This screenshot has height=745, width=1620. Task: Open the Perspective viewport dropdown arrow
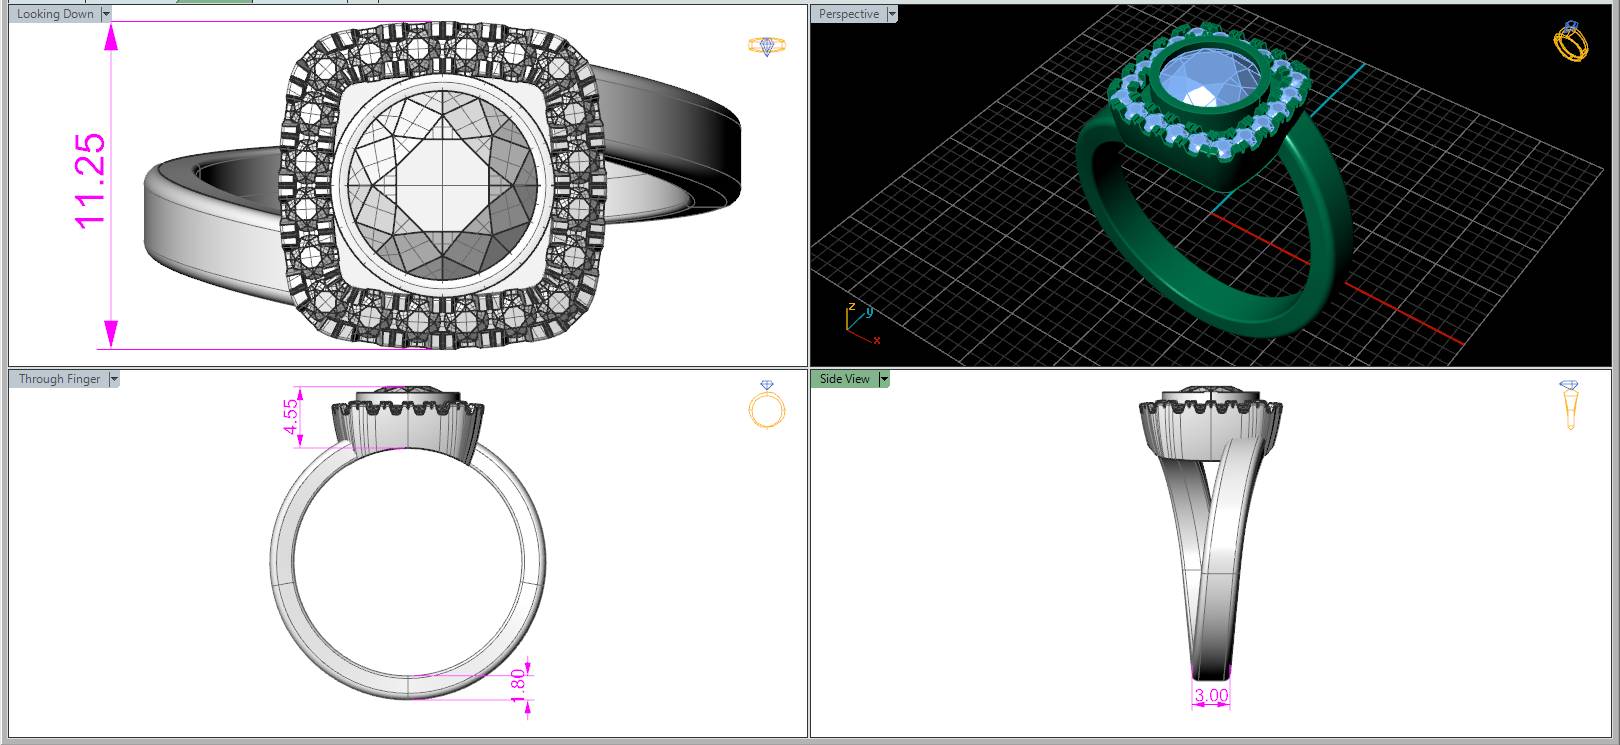(892, 14)
